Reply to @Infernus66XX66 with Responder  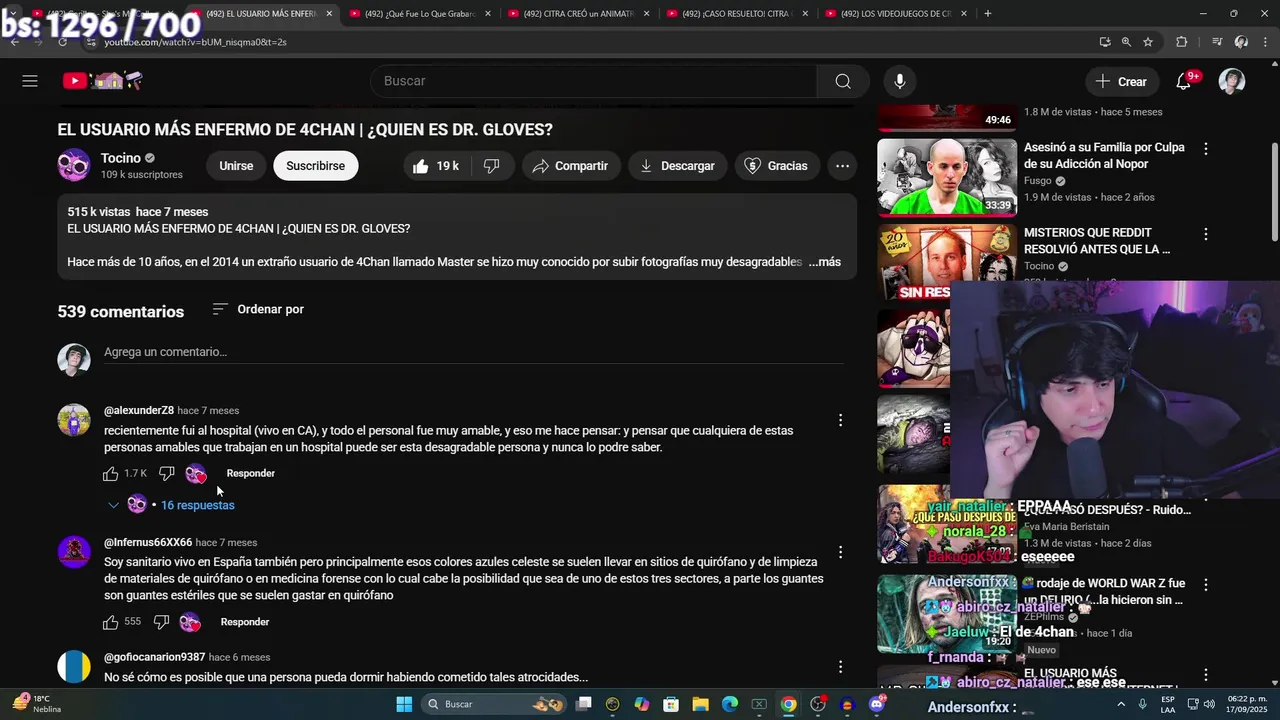245,622
